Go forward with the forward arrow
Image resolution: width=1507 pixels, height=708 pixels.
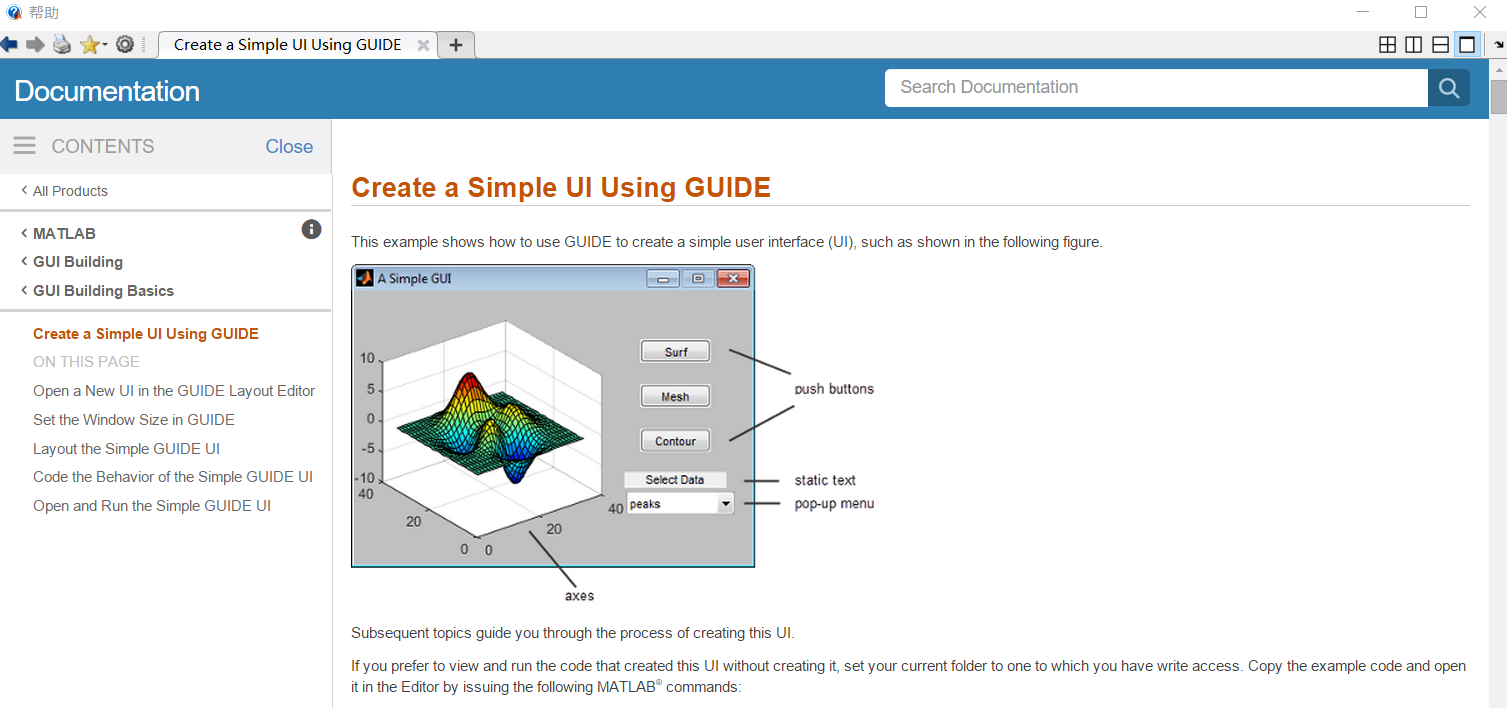click(x=35, y=44)
